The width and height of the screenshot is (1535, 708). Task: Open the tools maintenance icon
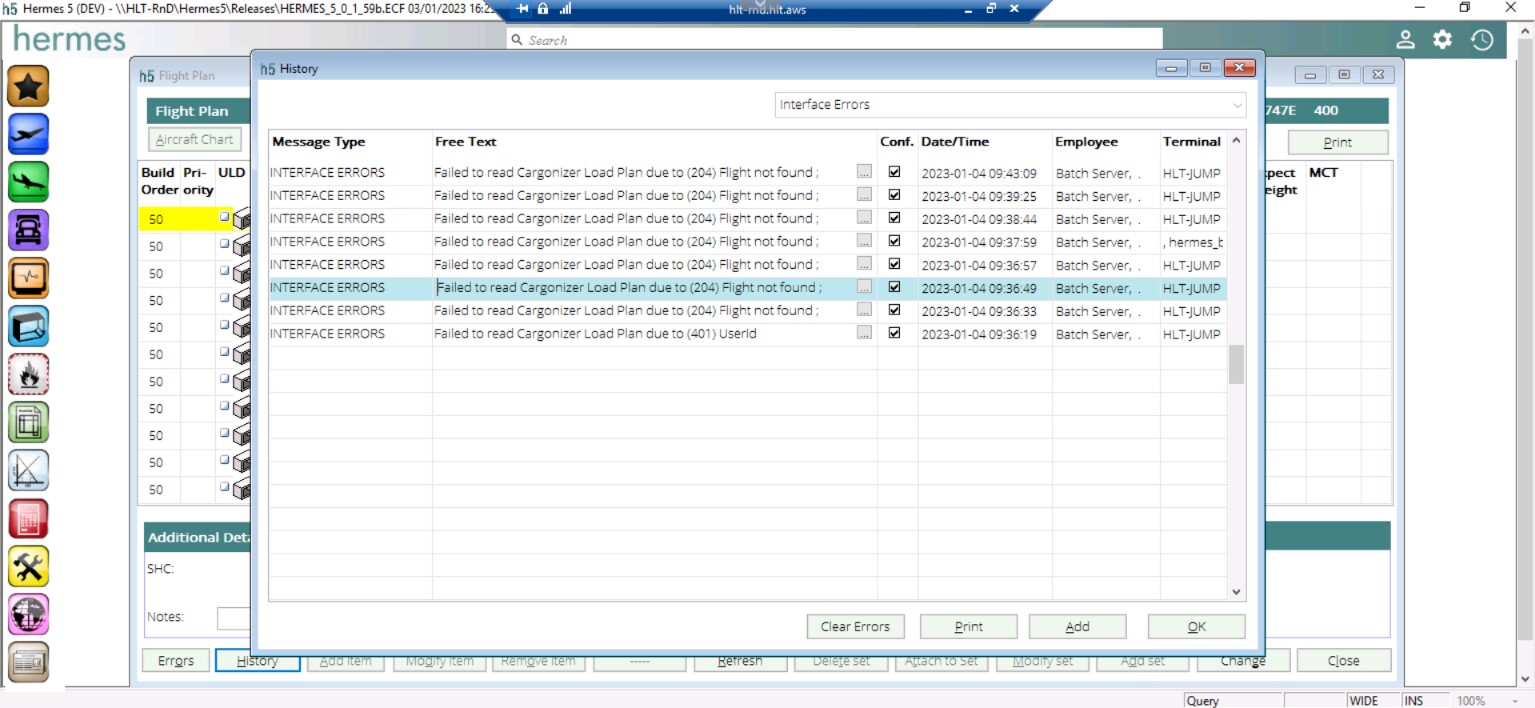click(28, 566)
